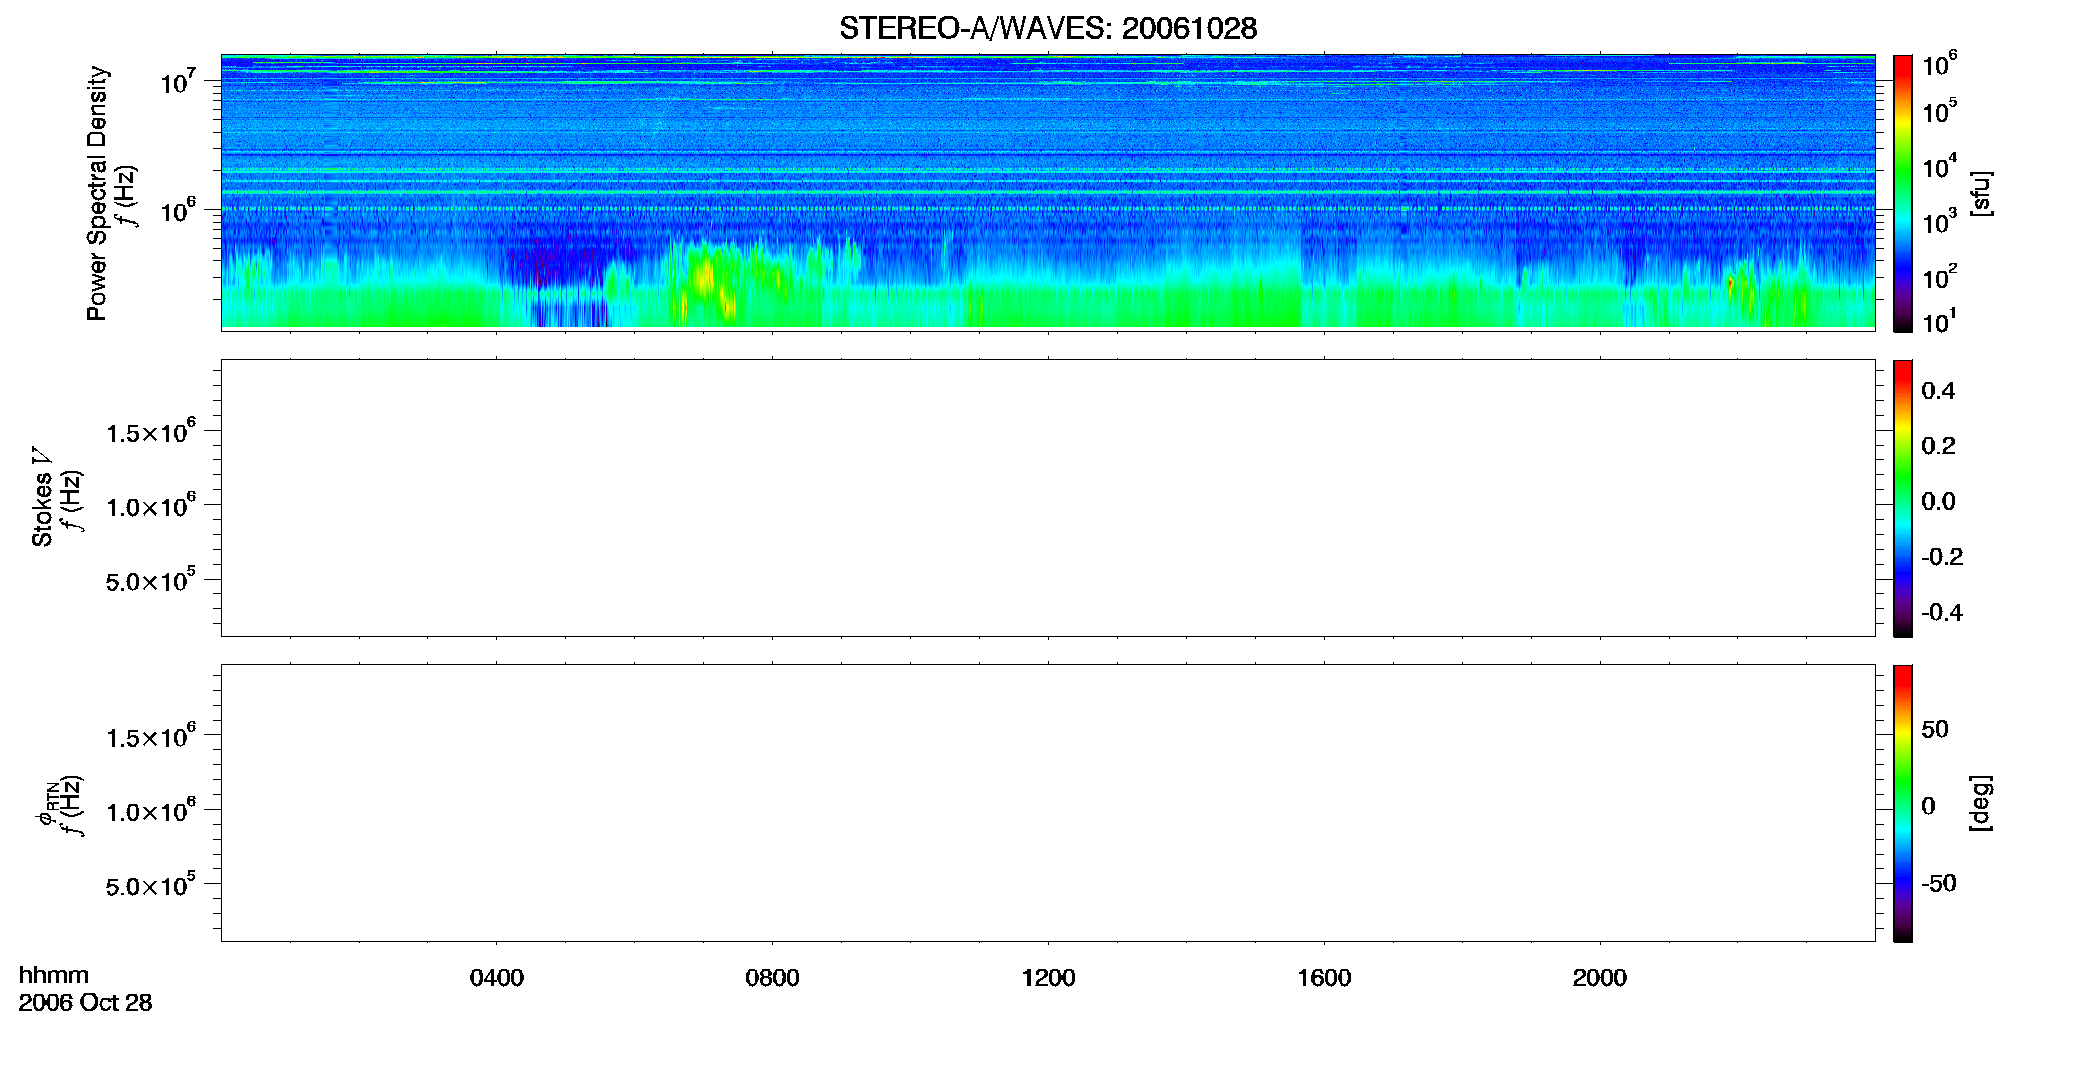Select the "Power Spectral Density" y-axis label
The width and height of the screenshot is (2096, 1080).
point(97,193)
